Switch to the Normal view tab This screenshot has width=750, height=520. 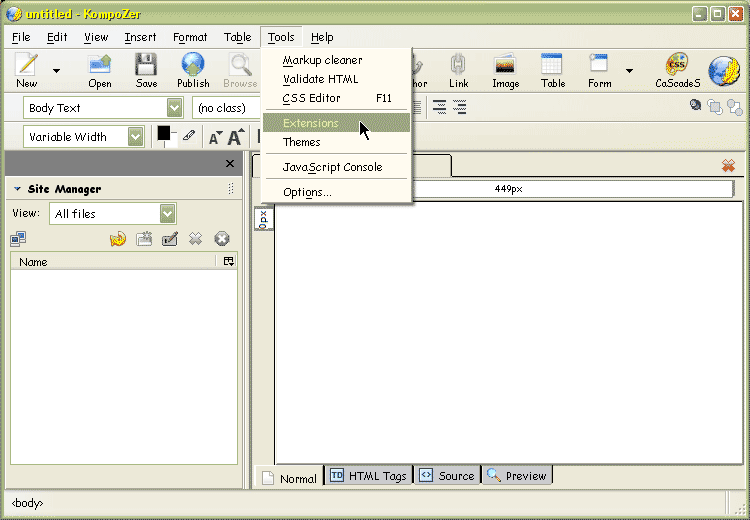288,477
